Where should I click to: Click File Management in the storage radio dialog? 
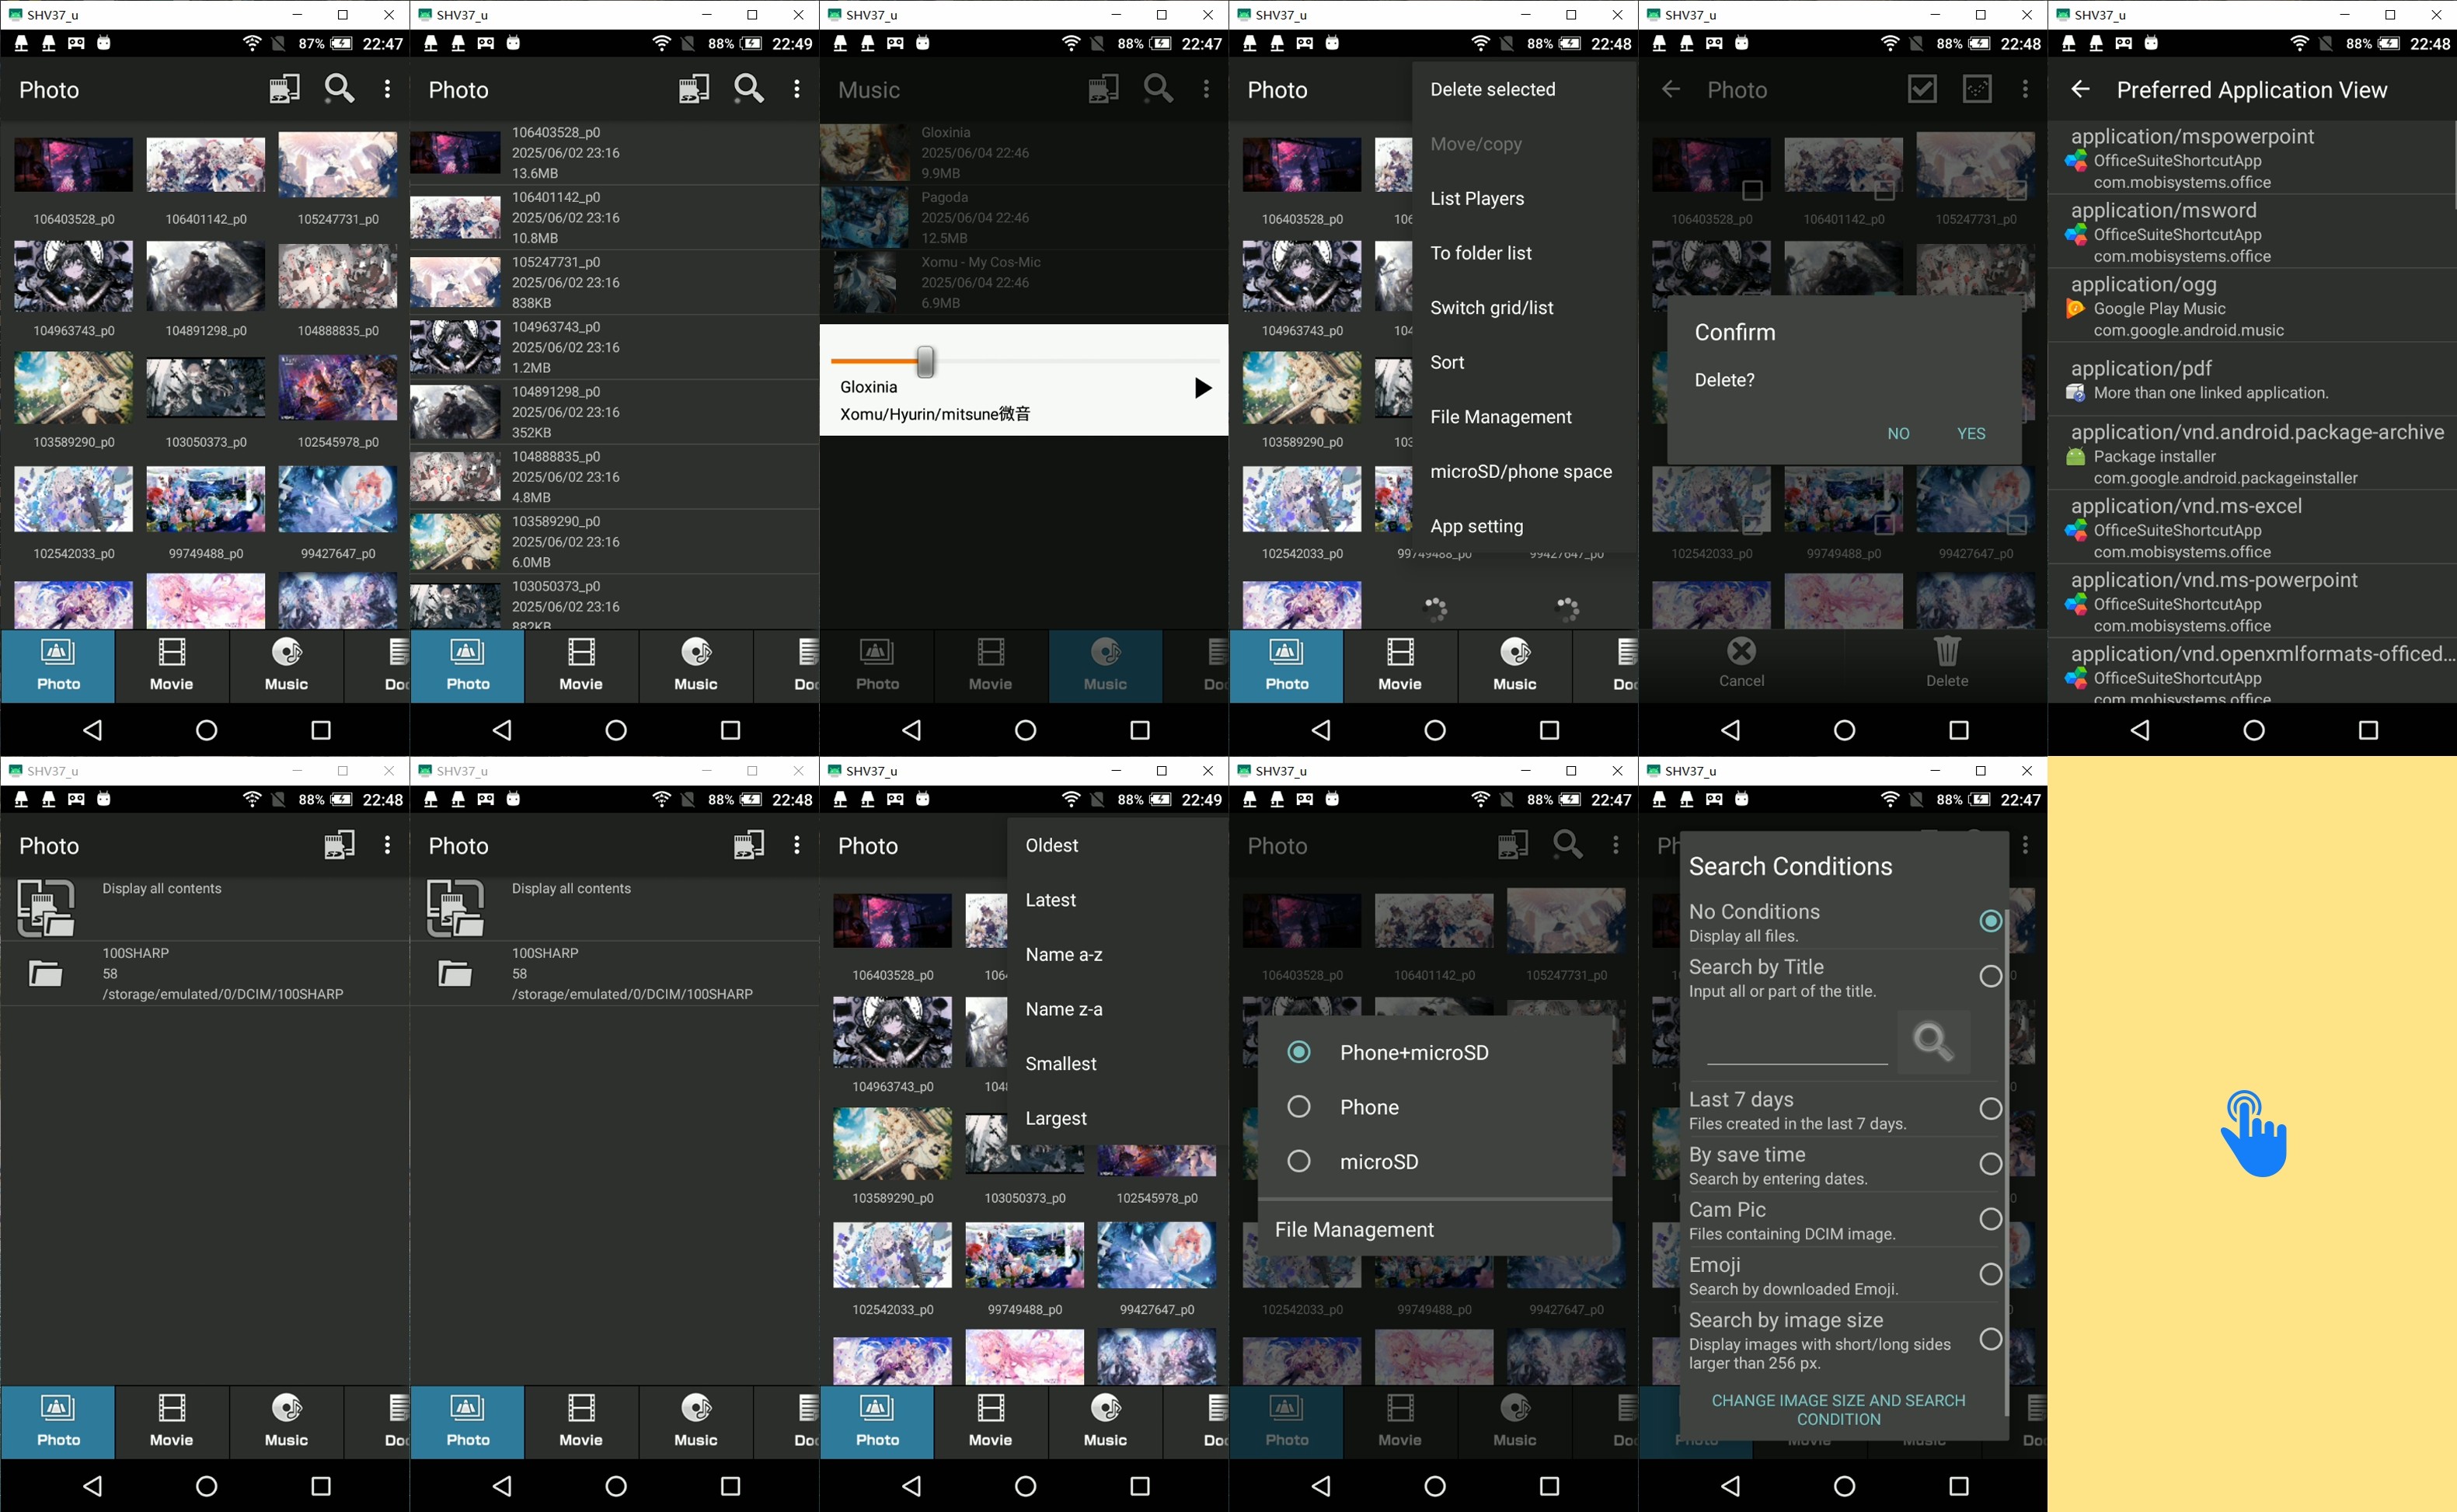[1434, 1229]
